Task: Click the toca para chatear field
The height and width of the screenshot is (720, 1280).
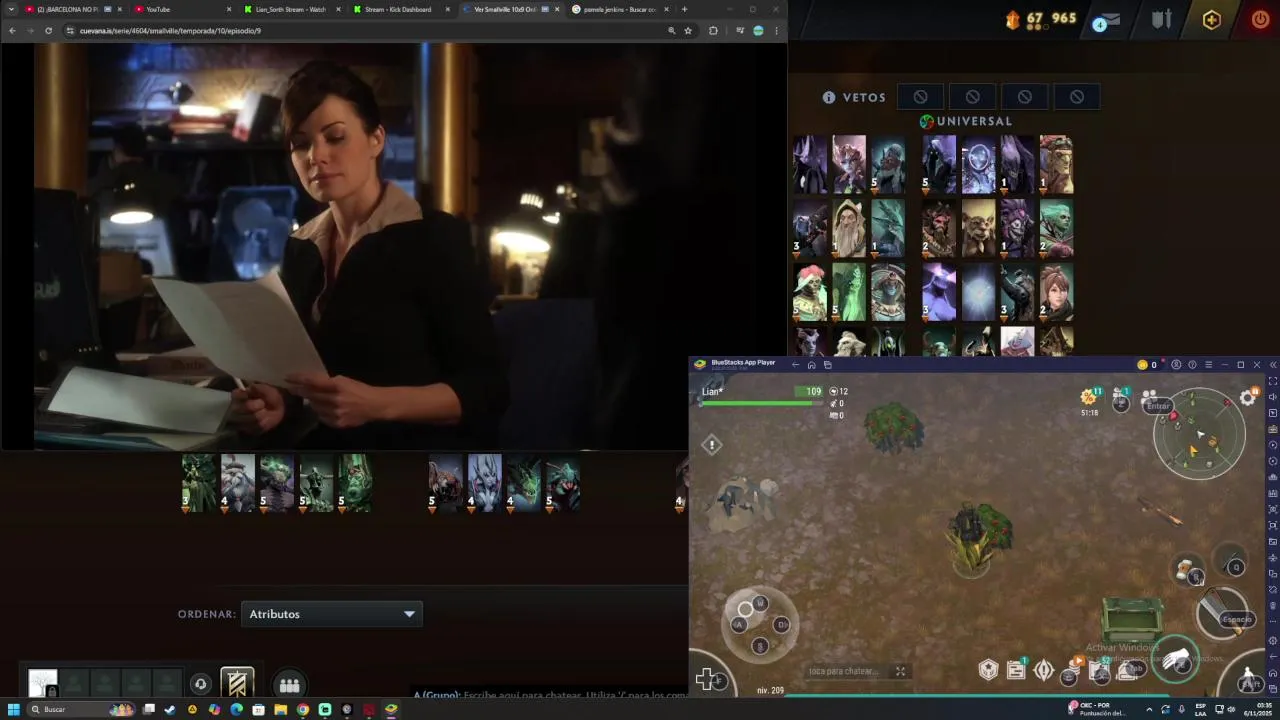Action: coord(848,671)
